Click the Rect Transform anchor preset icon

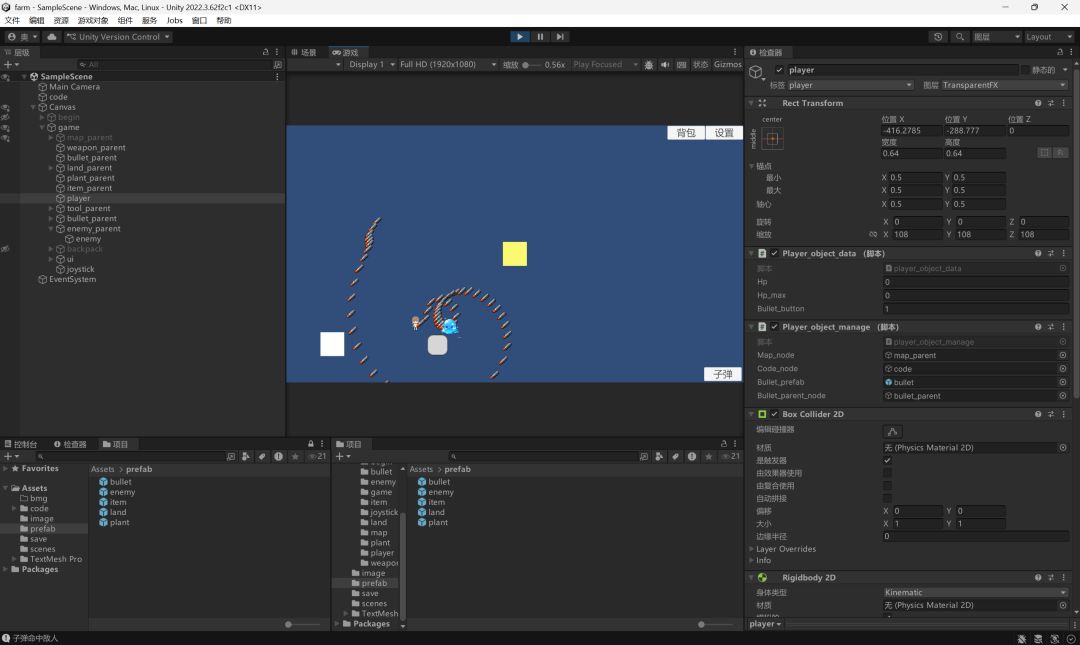tap(772, 139)
